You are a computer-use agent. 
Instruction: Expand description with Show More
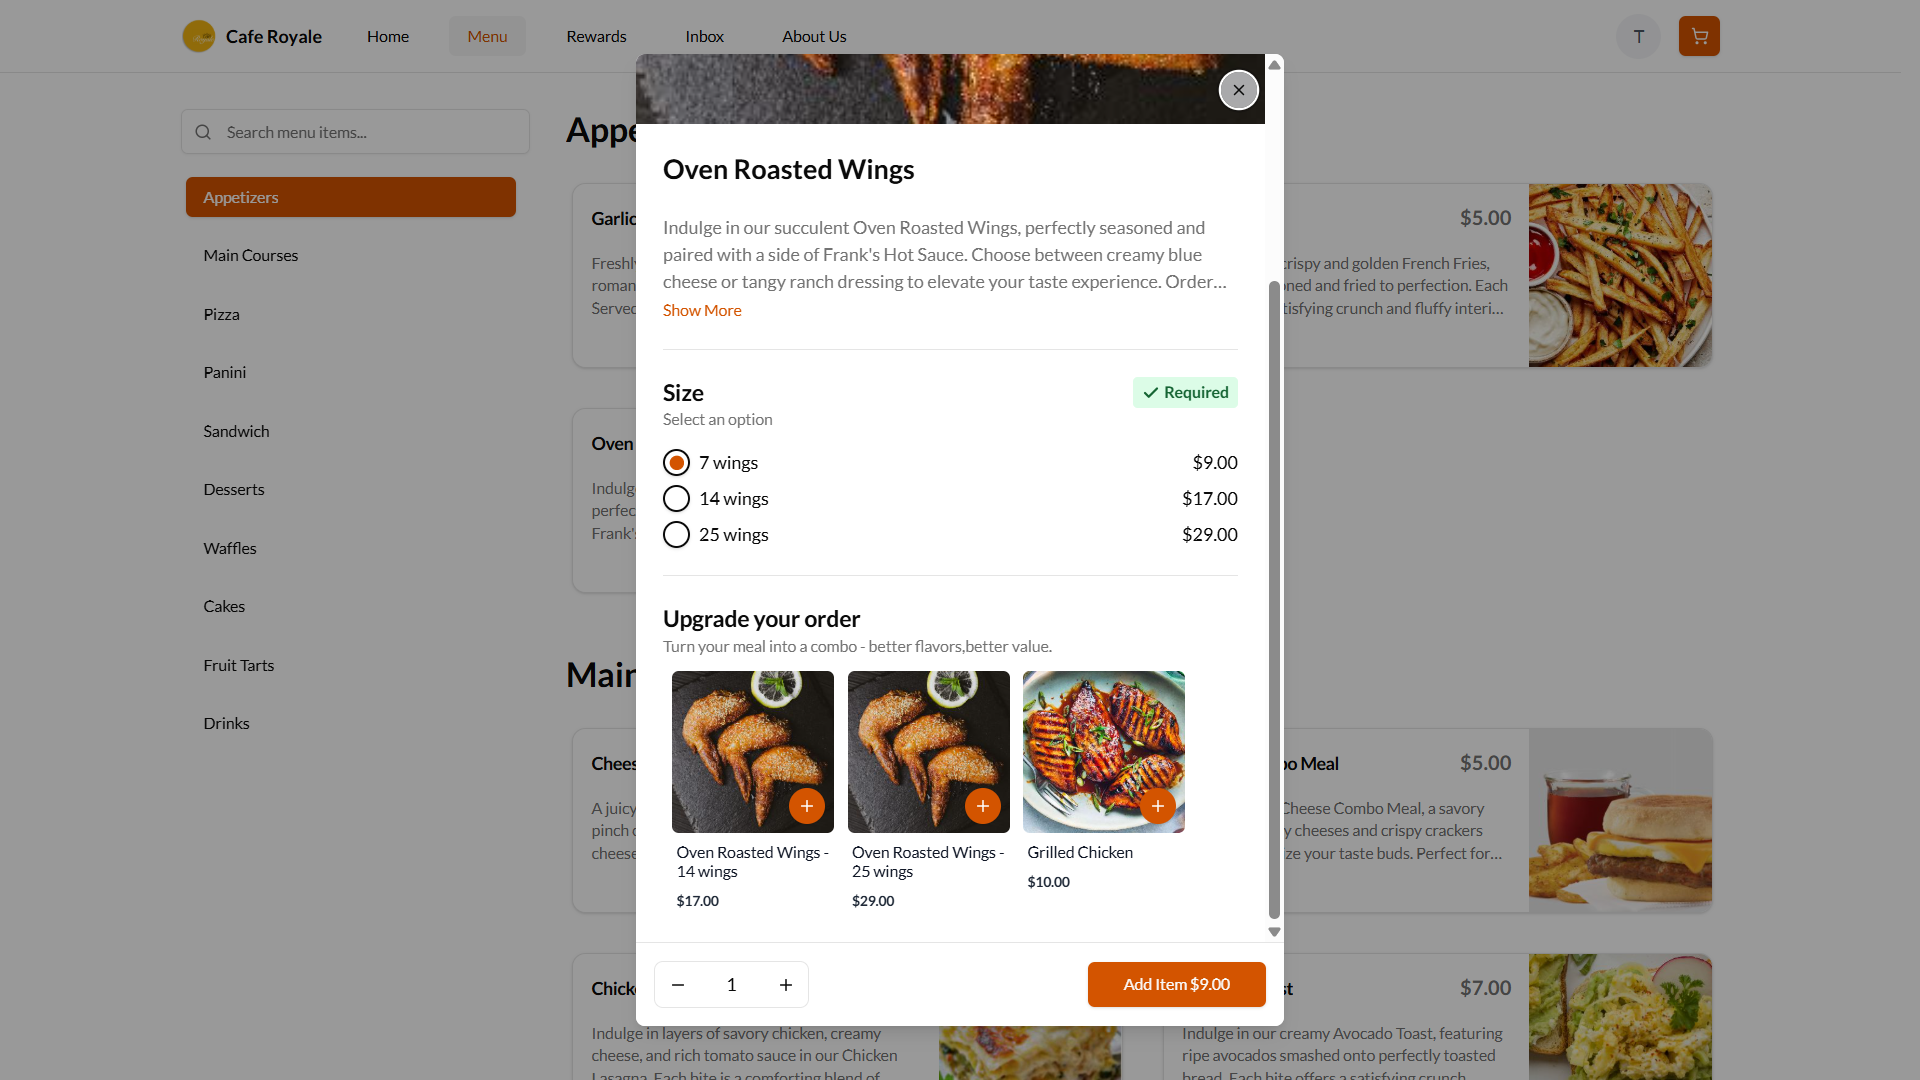pos(702,311)
